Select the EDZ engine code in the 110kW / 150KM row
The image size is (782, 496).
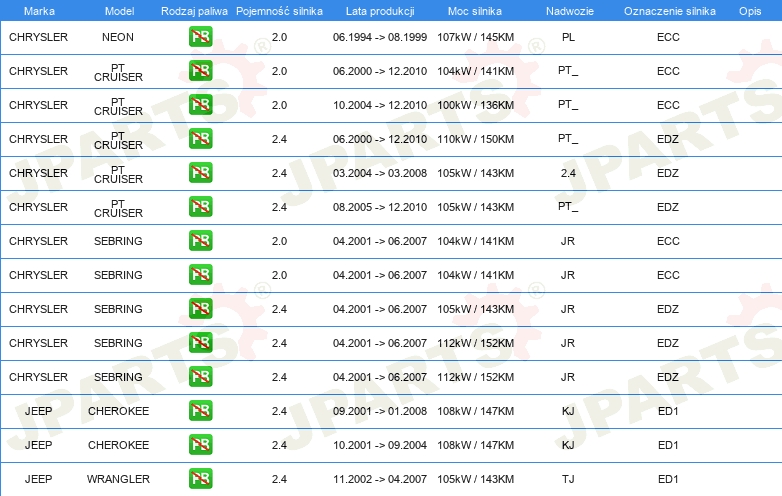[668, 139]
